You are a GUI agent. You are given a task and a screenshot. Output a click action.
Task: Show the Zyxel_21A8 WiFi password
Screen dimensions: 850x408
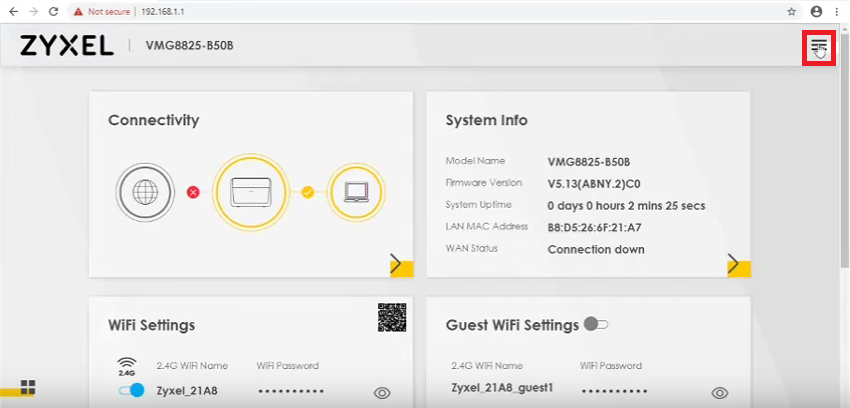coord(382,393)
